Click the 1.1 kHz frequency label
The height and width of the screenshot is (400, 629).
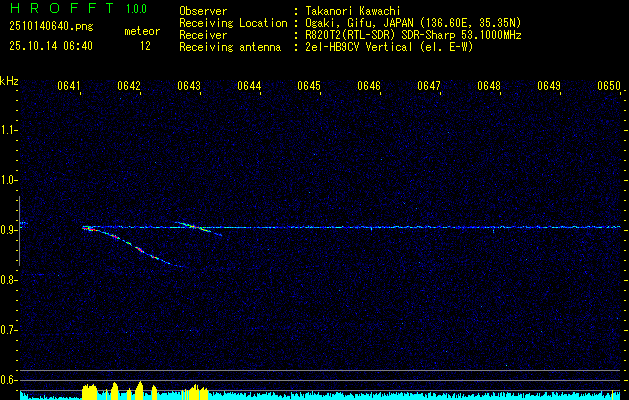coord(9,130)
